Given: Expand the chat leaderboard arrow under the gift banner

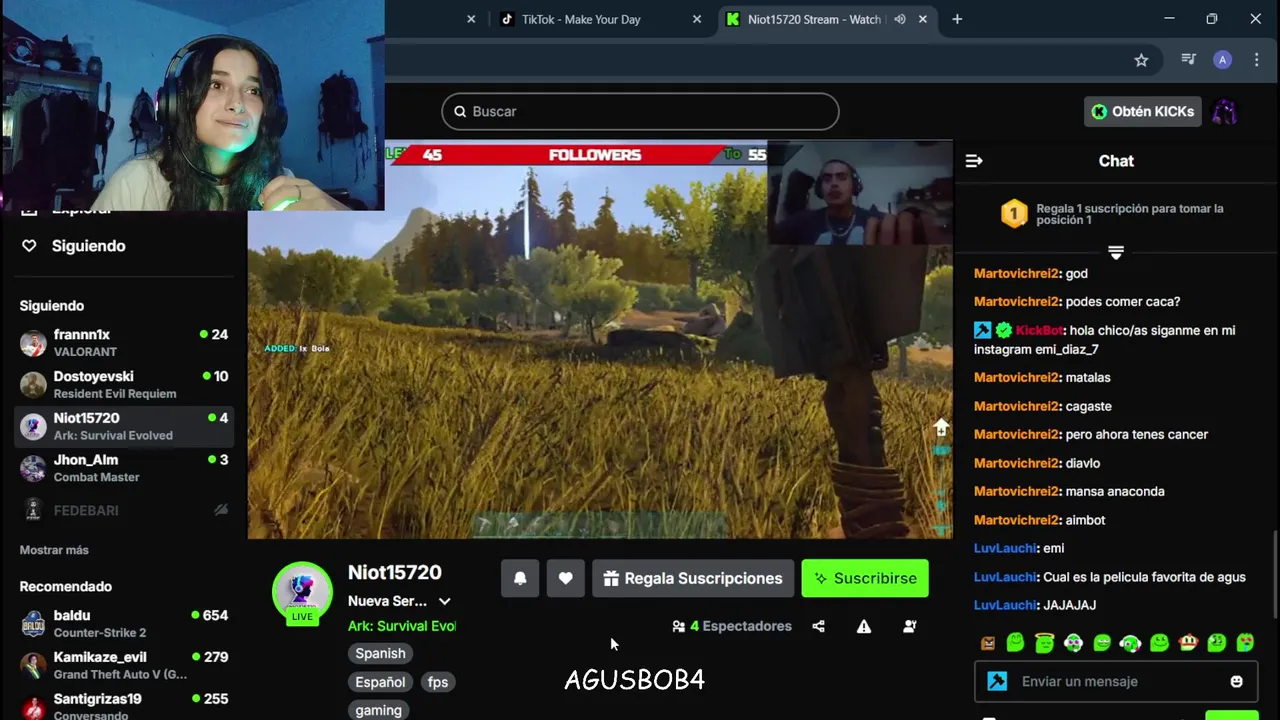Looking at the screenshot, I should (1116, 253).
